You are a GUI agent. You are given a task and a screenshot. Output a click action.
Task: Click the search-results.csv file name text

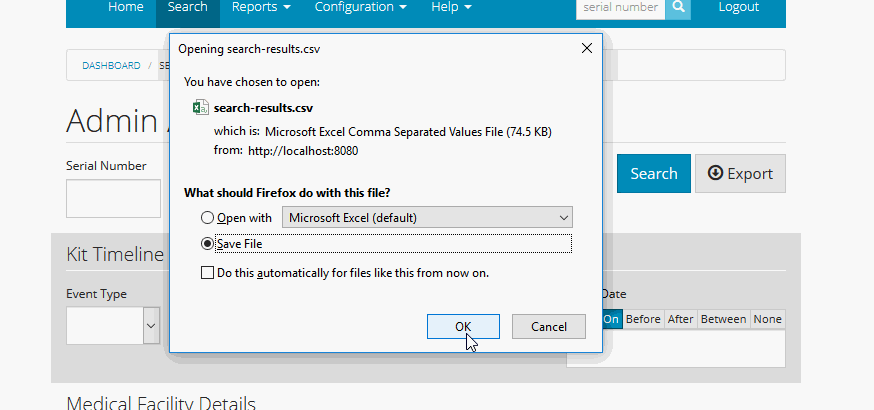pos(263,108)
